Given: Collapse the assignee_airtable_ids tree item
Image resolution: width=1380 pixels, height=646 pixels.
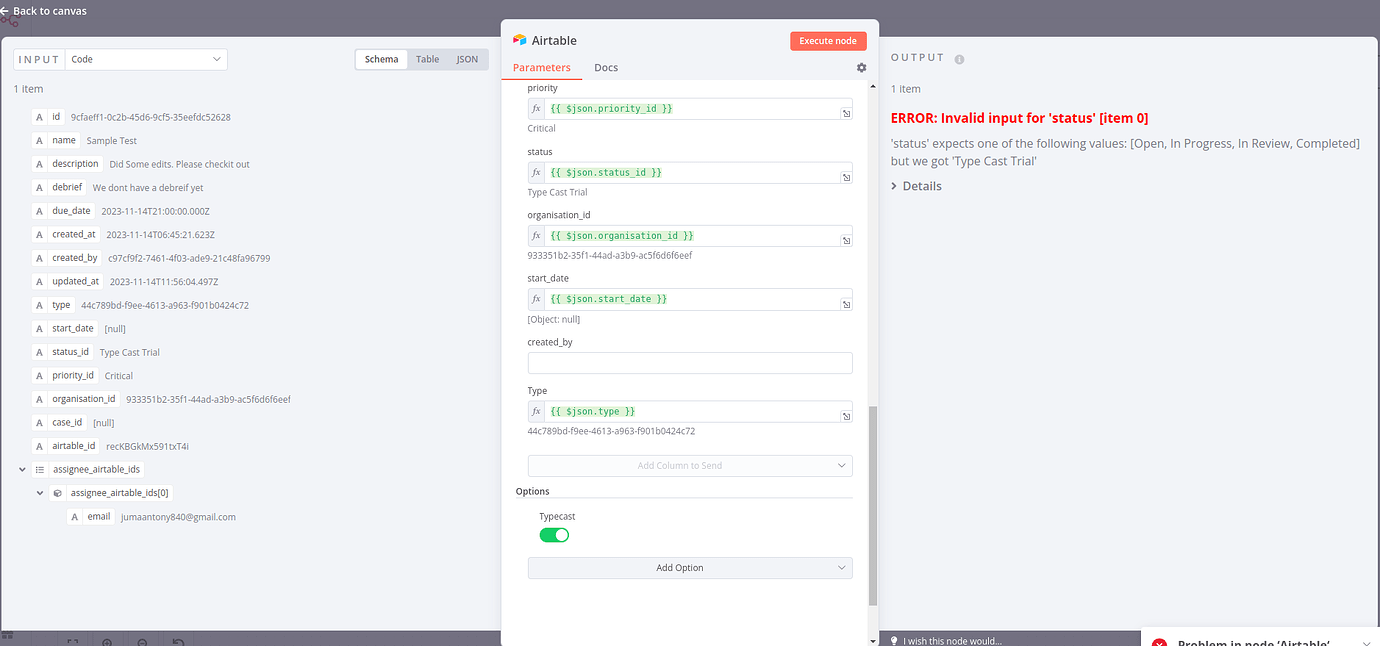Looking at the screenshot, I should pyautogui.click(x=22, y=468).
